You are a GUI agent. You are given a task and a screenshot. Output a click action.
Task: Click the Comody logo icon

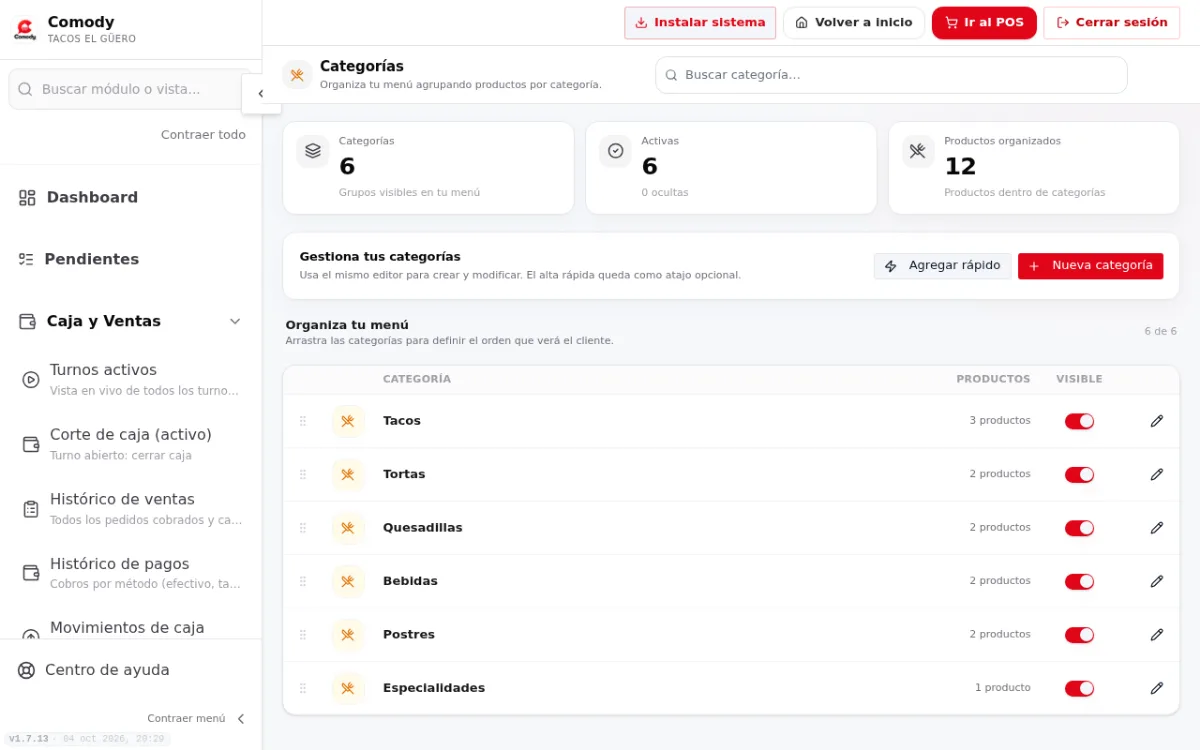tap(25, 30)
